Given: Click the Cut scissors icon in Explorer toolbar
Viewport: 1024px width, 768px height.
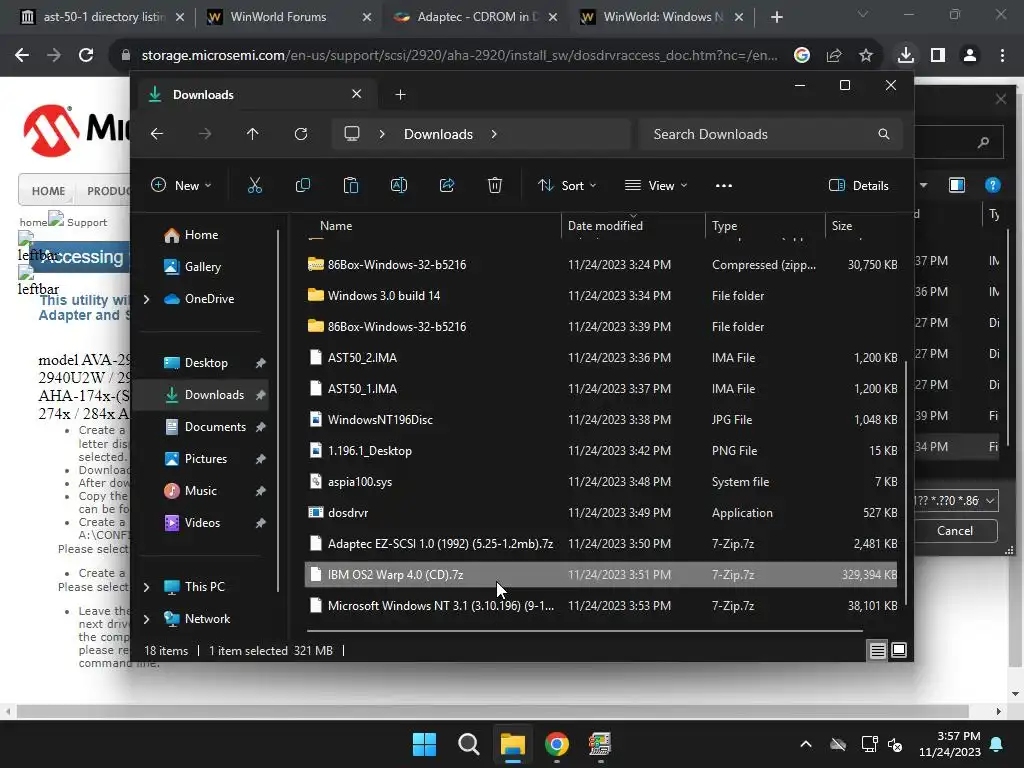Looking at the screenshot, I should (x=255, y=185).
